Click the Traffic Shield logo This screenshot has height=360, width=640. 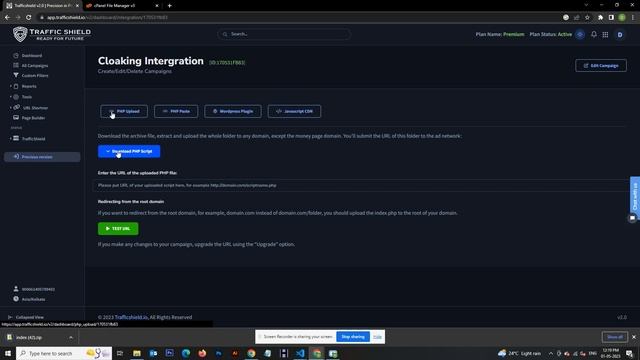coord(52,34)
